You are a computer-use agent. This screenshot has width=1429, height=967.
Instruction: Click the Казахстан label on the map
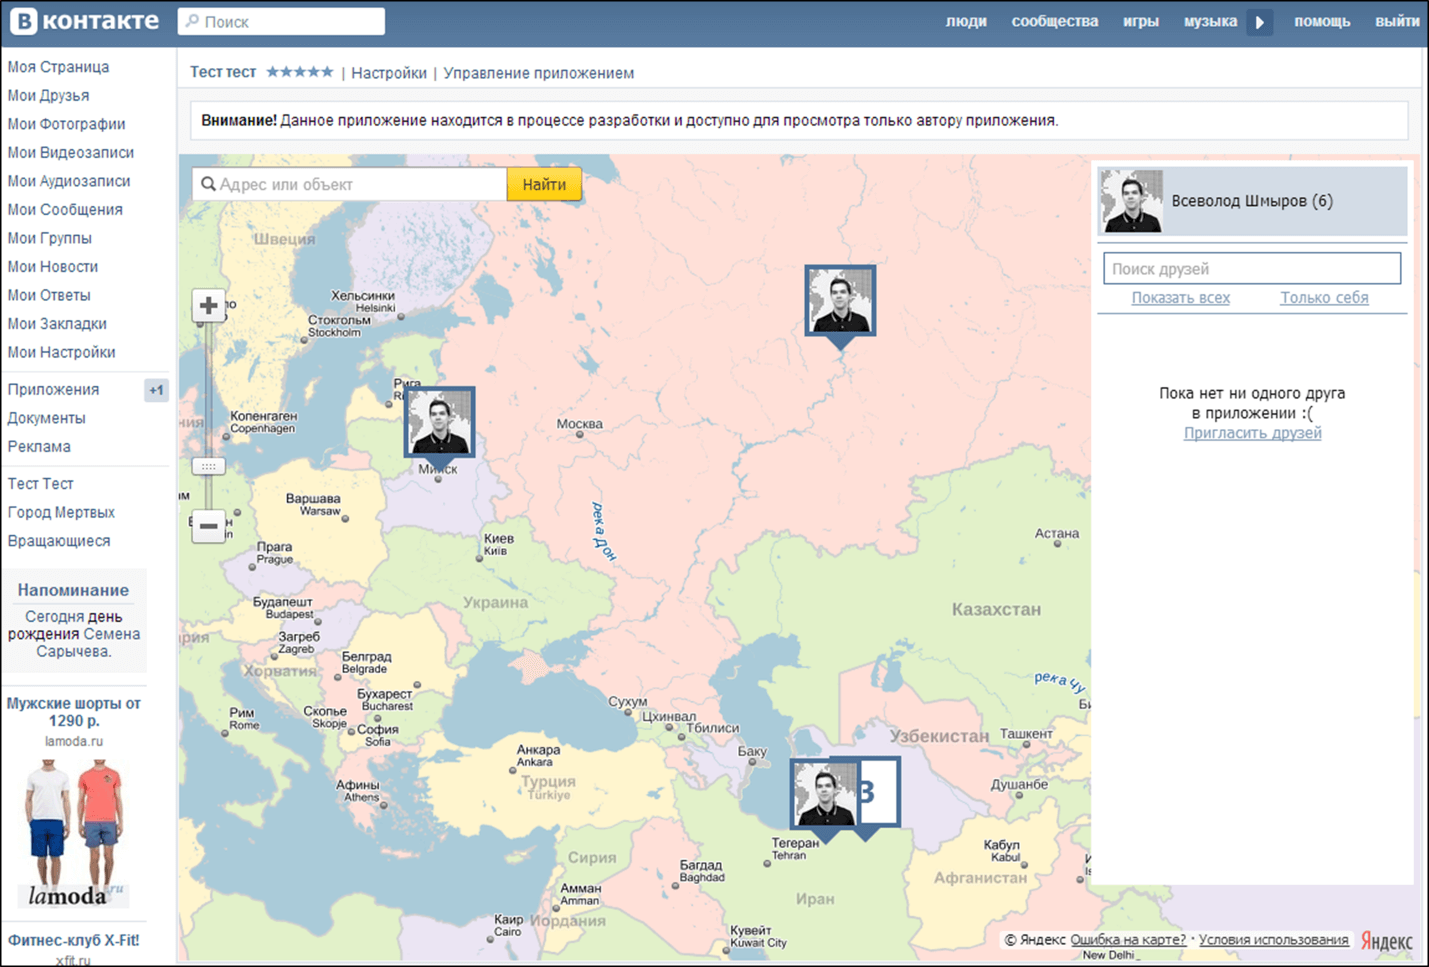click(996, 609)
